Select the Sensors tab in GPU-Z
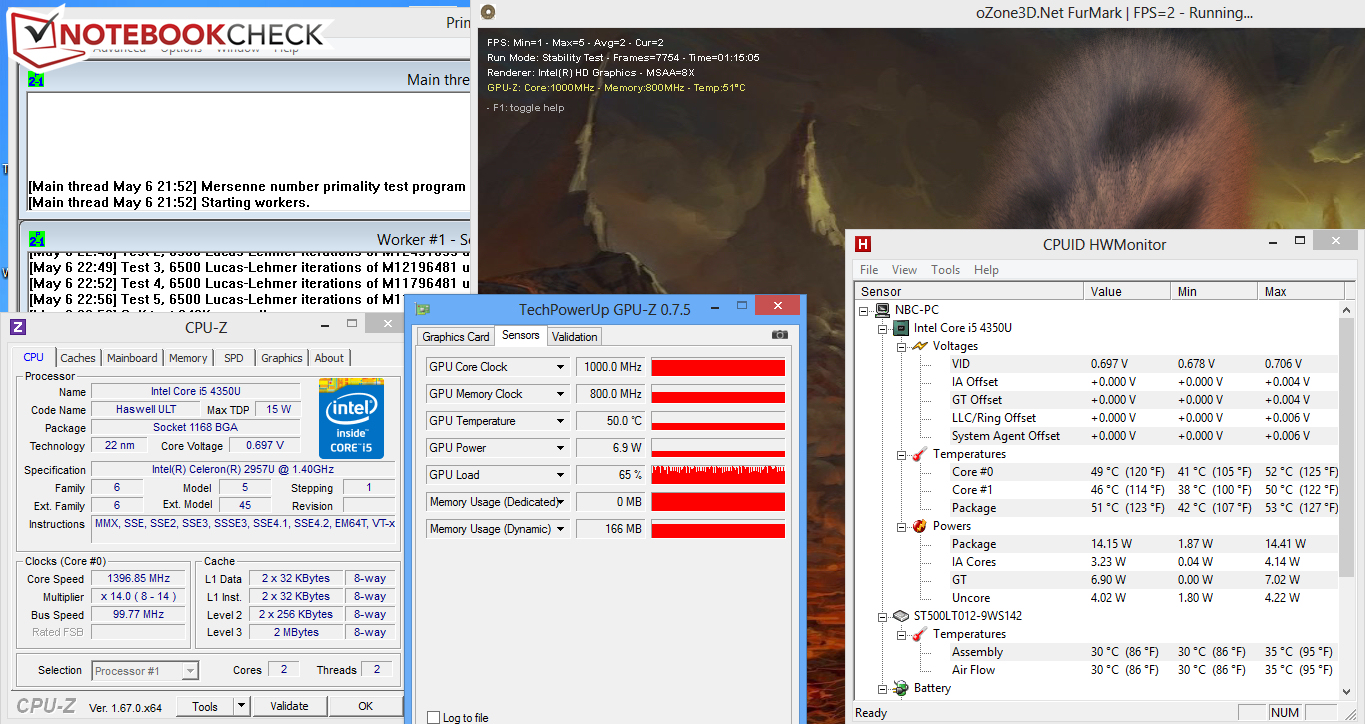Screen dimensions: 1365x724 click(521, 335)
